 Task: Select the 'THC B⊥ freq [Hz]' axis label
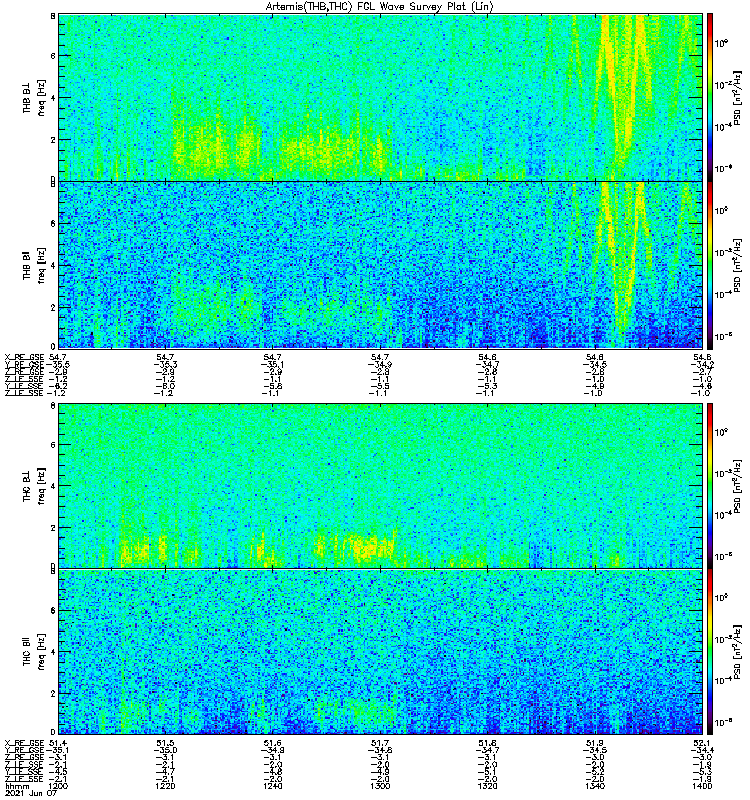pyautogui.click(x=34, y=486)
